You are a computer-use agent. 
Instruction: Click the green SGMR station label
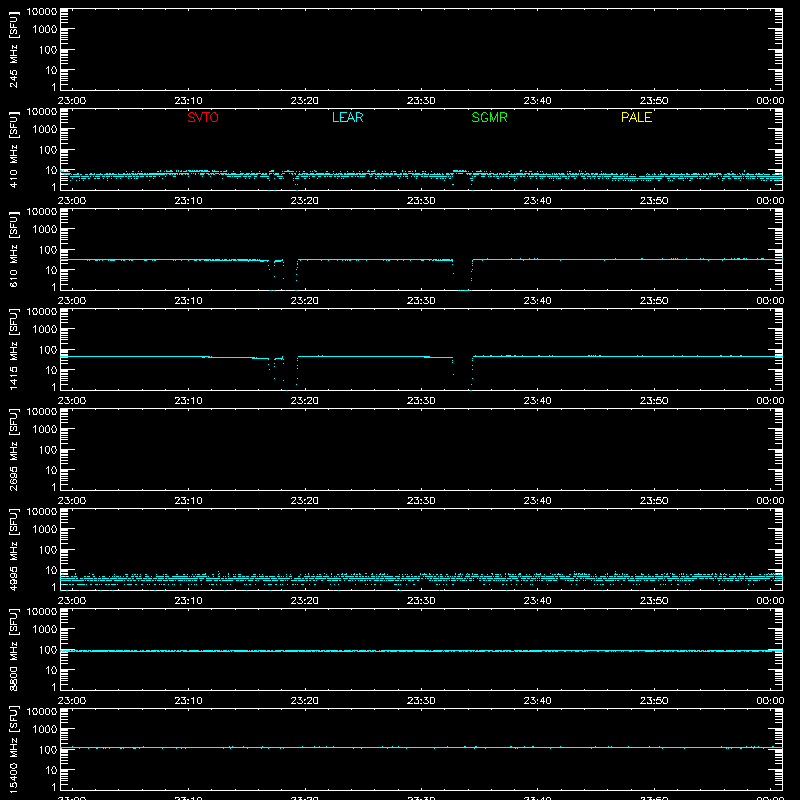[x=489, y=117]
